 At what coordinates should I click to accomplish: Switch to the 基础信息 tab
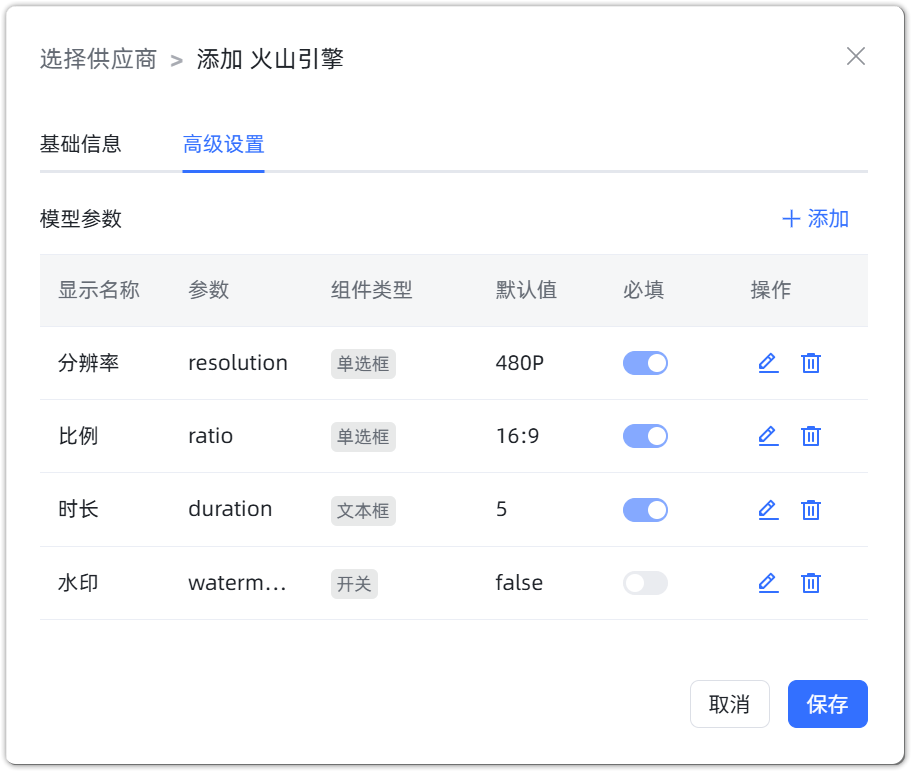pyautogui.click(x=81, y=144)
